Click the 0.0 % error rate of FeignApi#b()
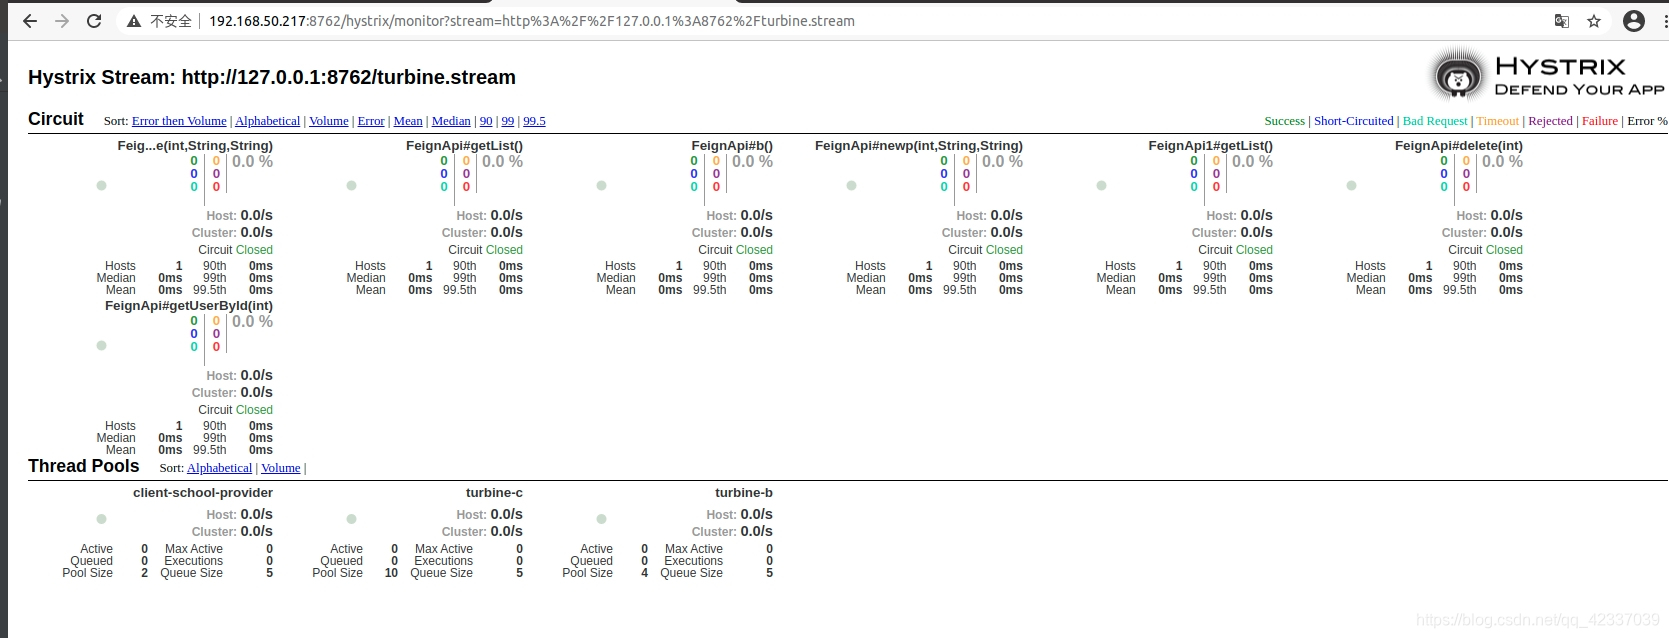 coord(752,161)
